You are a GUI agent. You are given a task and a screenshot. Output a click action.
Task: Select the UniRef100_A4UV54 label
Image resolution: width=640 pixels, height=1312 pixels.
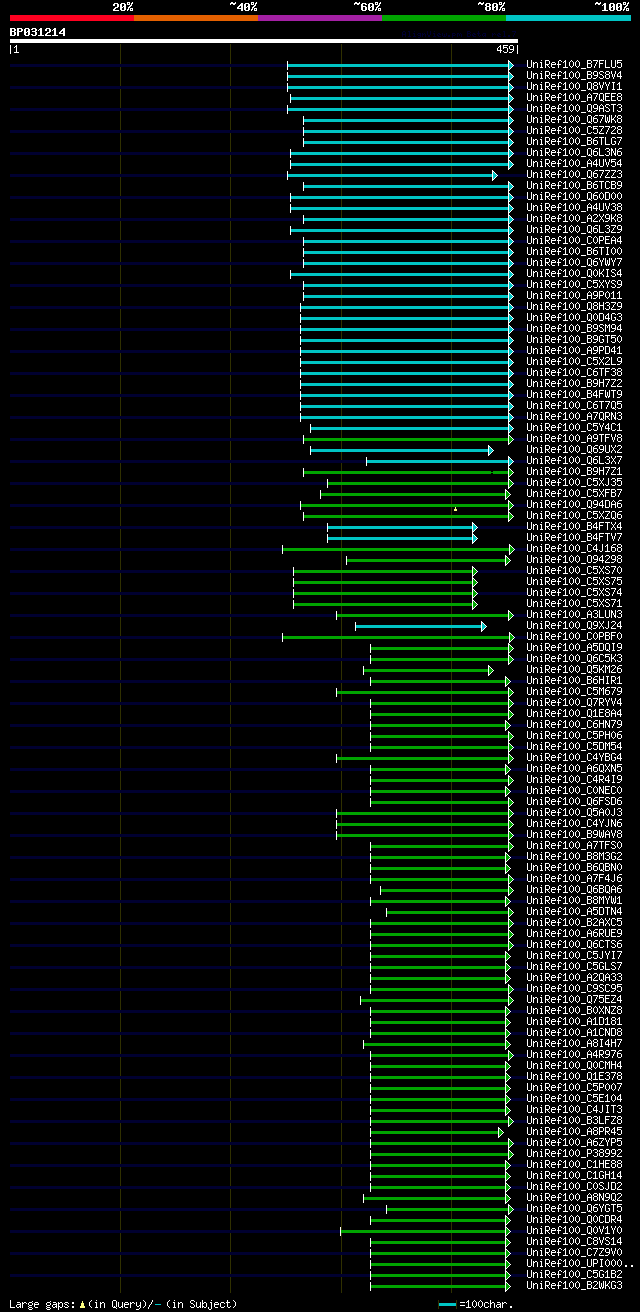[574, 163]
